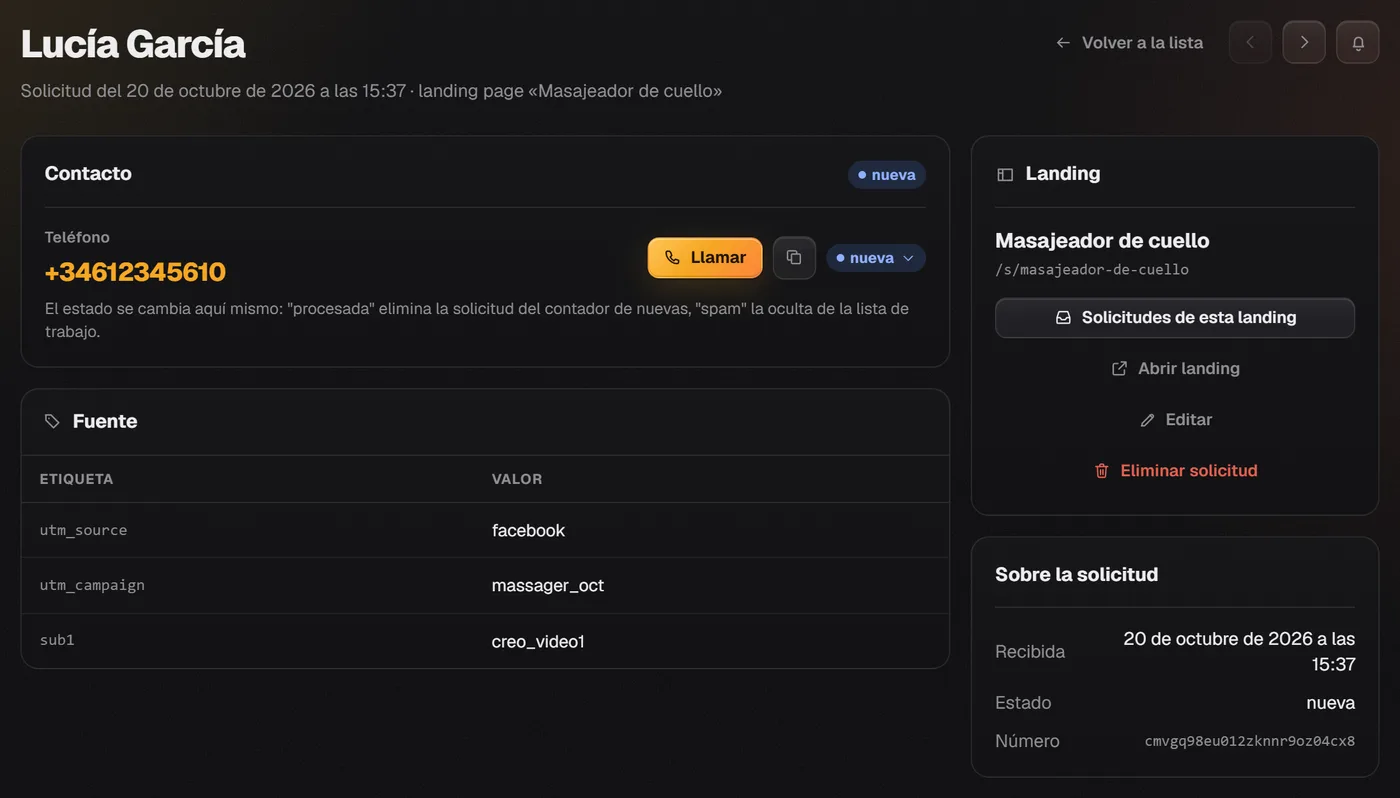
Task: Copy phone number with copy icon
Action: [794, 258]
